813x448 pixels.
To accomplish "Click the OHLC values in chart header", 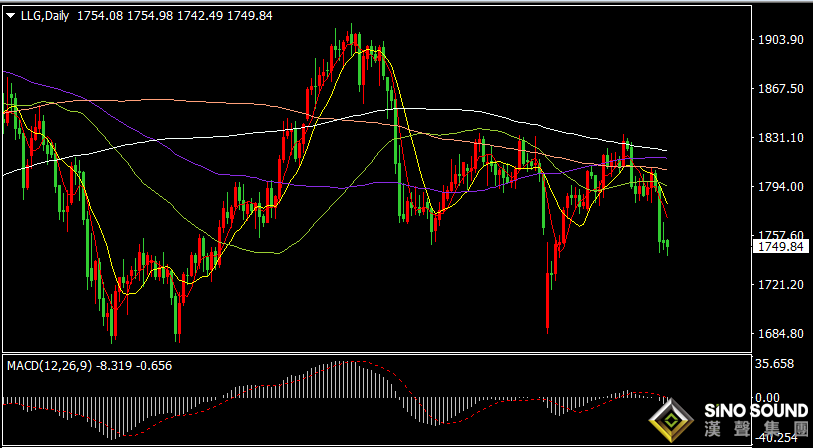I will (175, 16).
